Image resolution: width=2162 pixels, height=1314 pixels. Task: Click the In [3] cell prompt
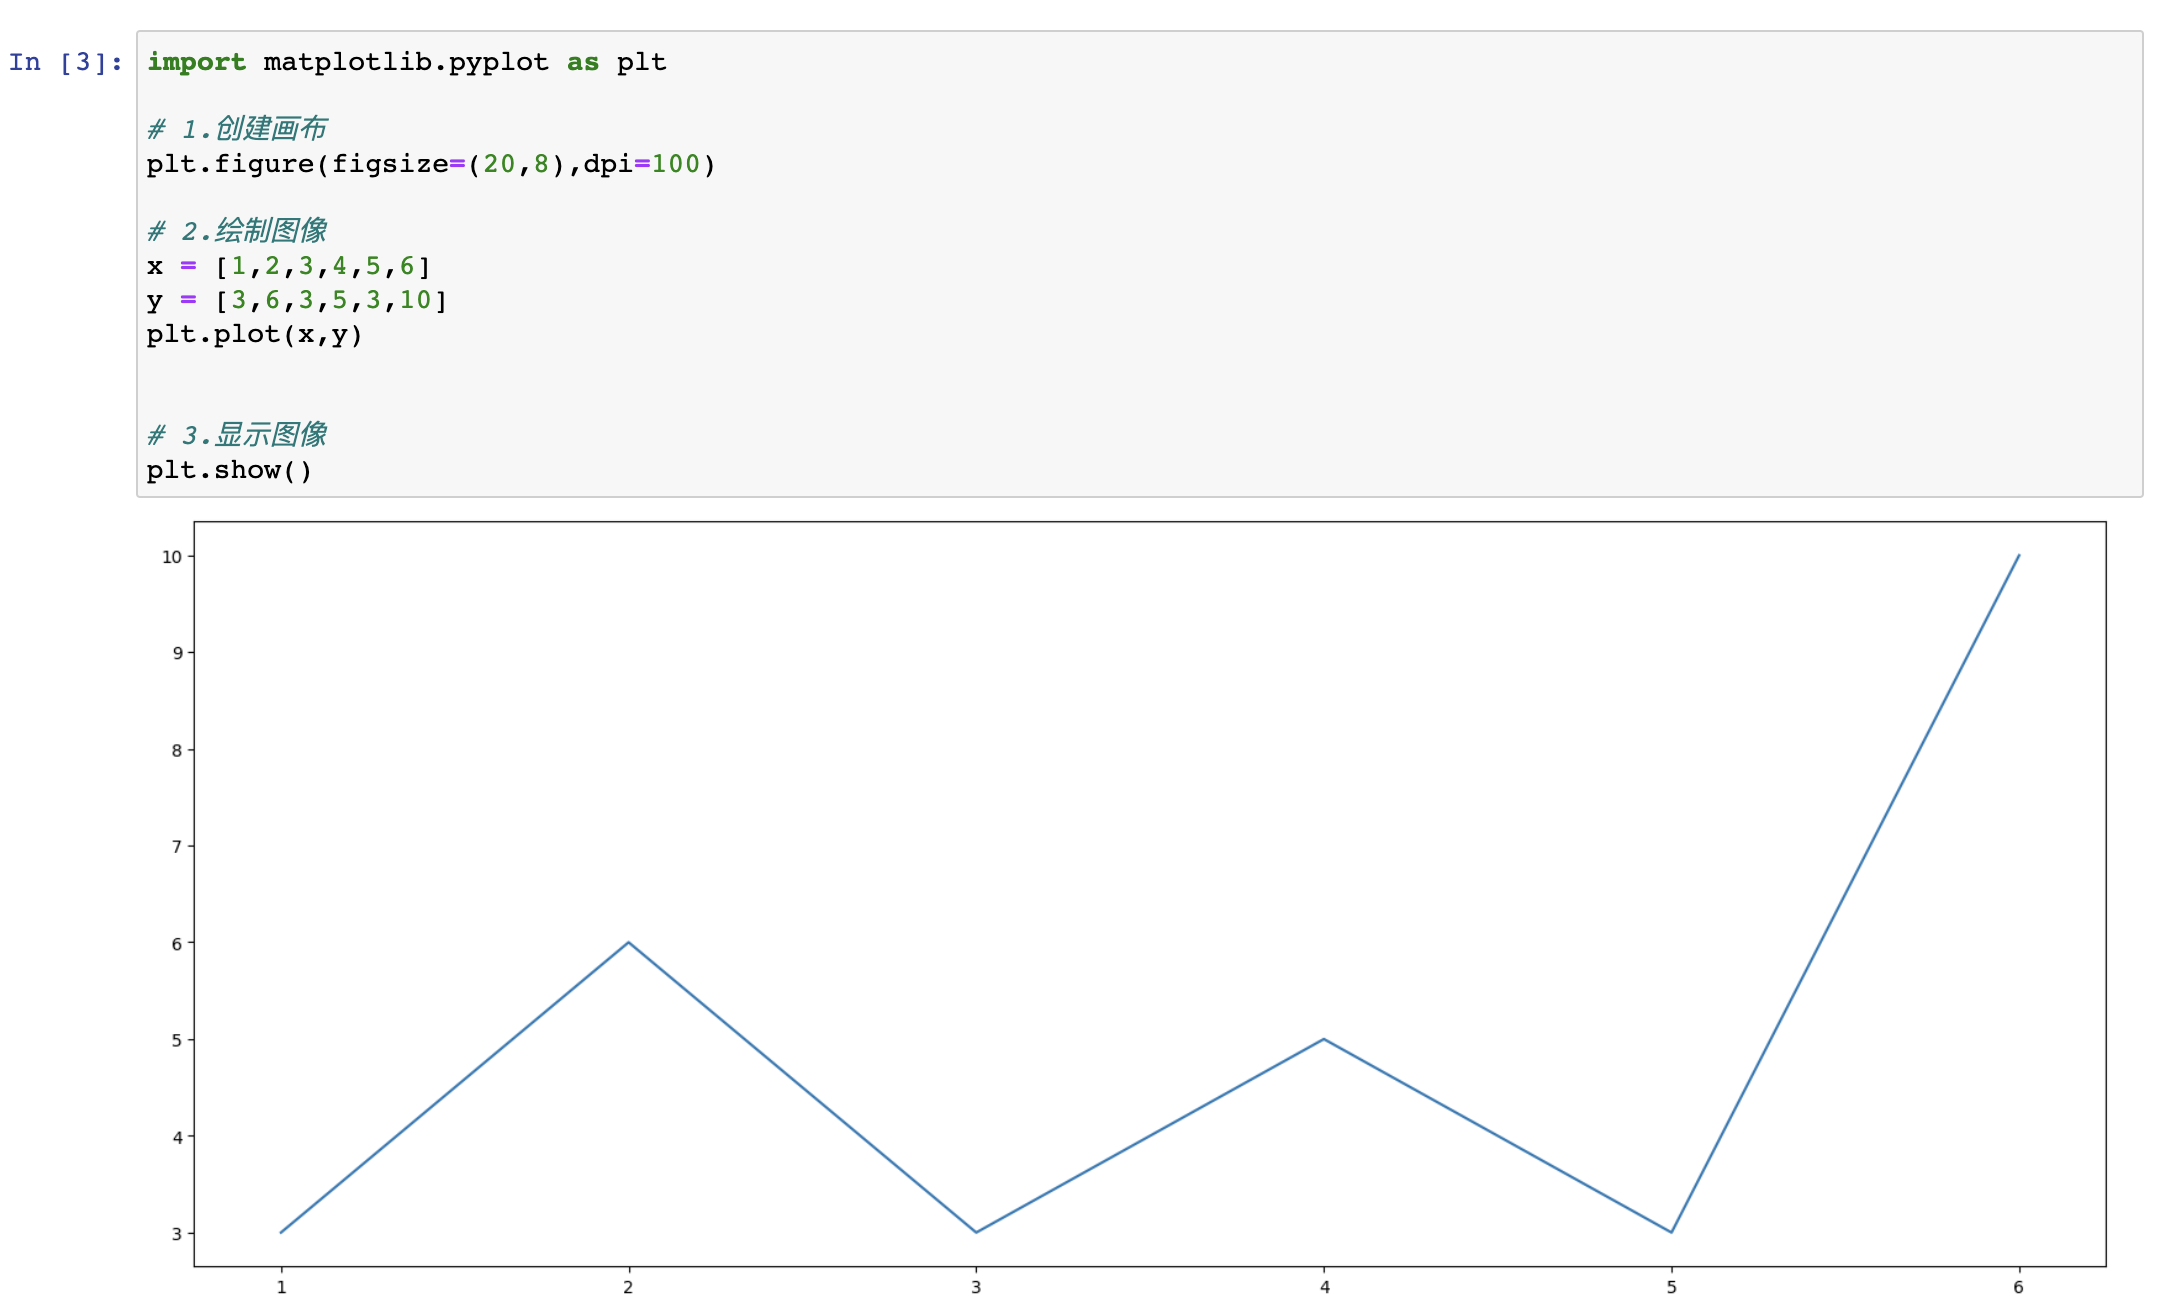click(x=66, y=62)
